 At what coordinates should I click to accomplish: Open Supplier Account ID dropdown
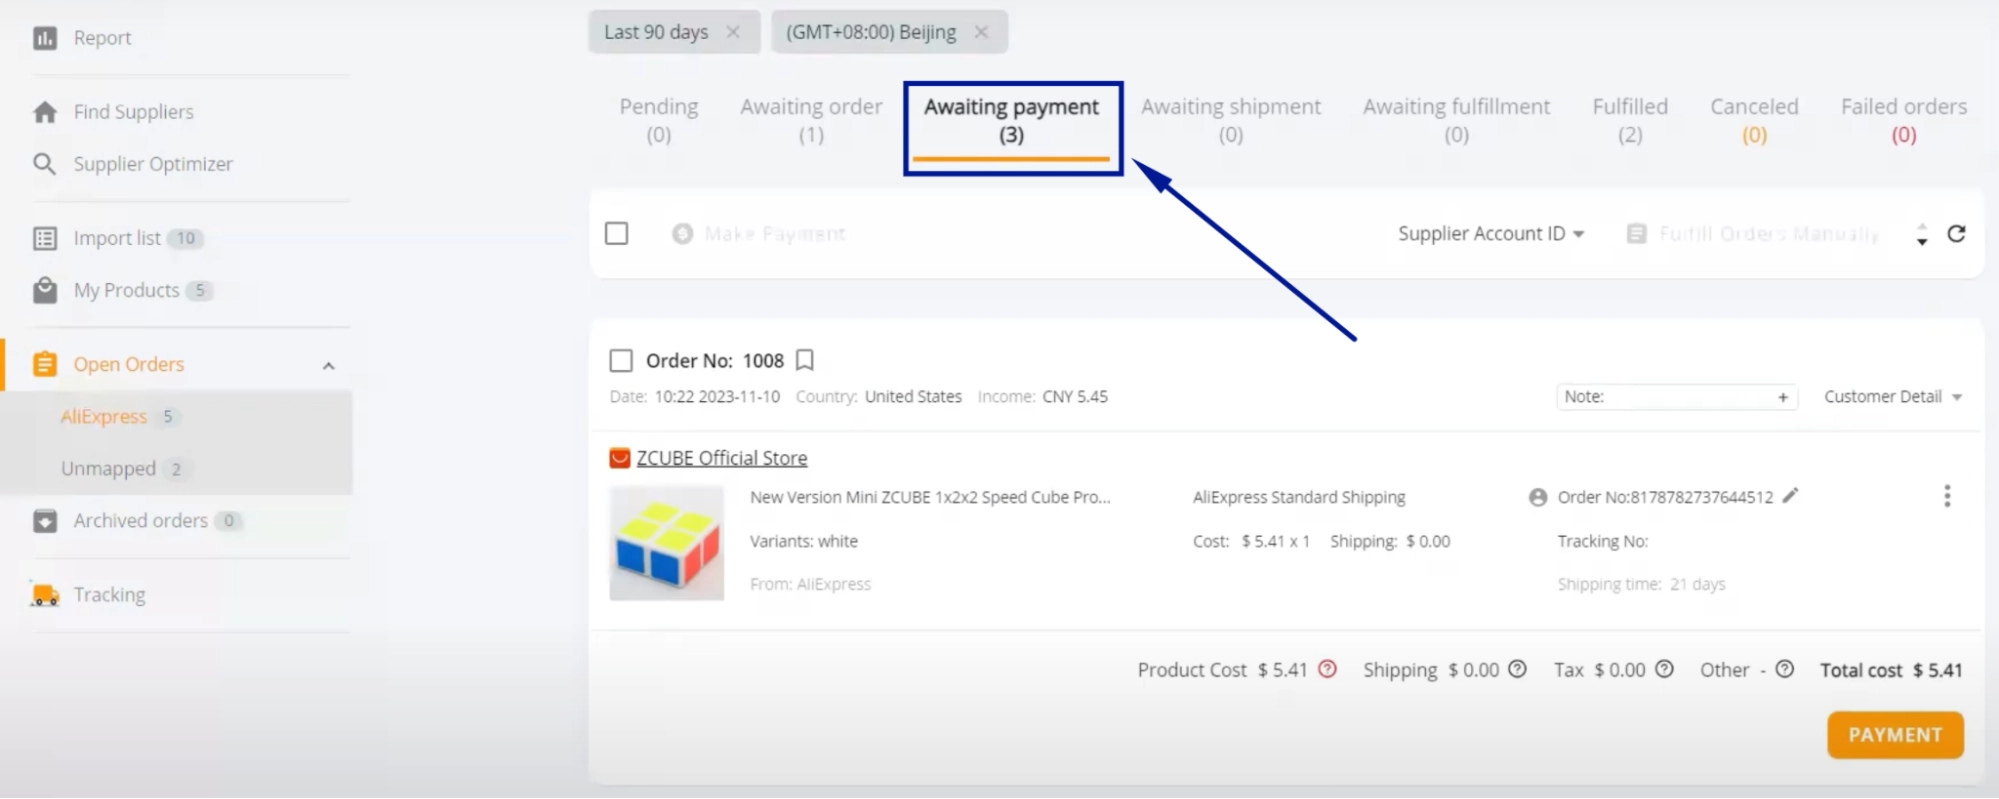point(1491,234)
